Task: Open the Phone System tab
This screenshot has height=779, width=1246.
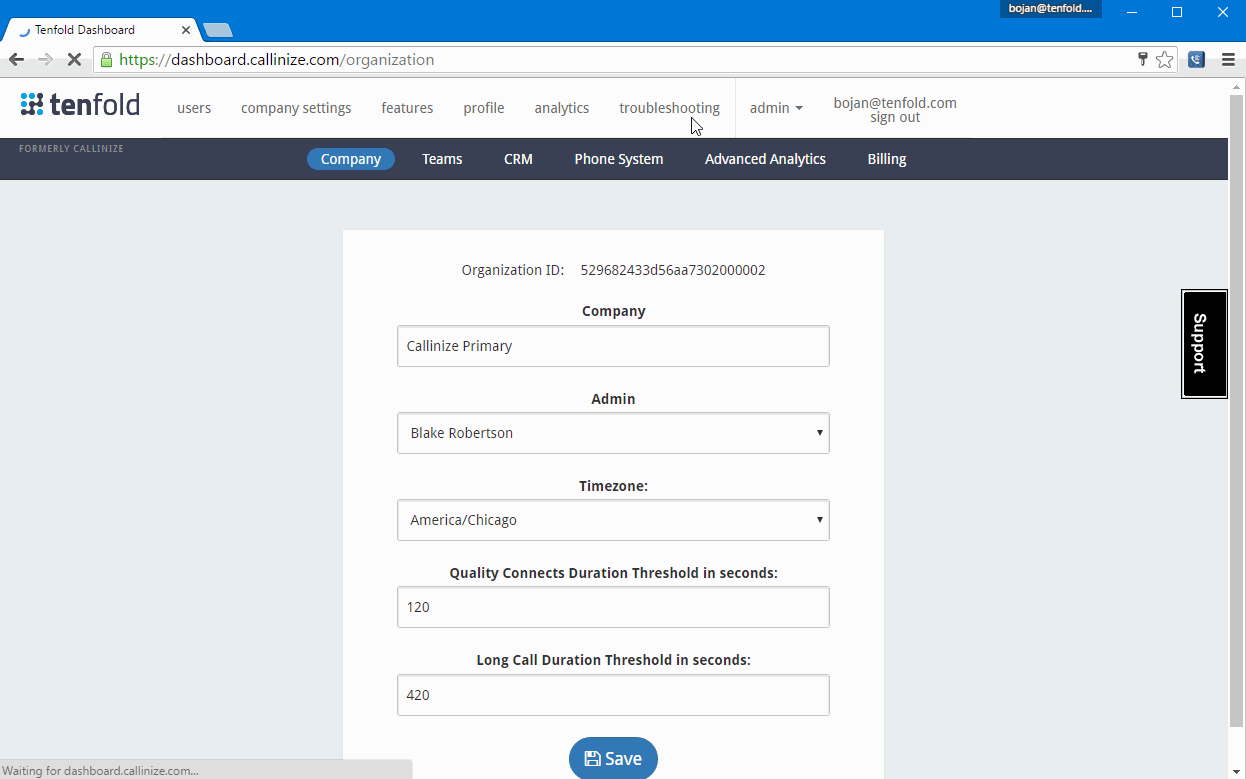Action: (x=618, y=158)
